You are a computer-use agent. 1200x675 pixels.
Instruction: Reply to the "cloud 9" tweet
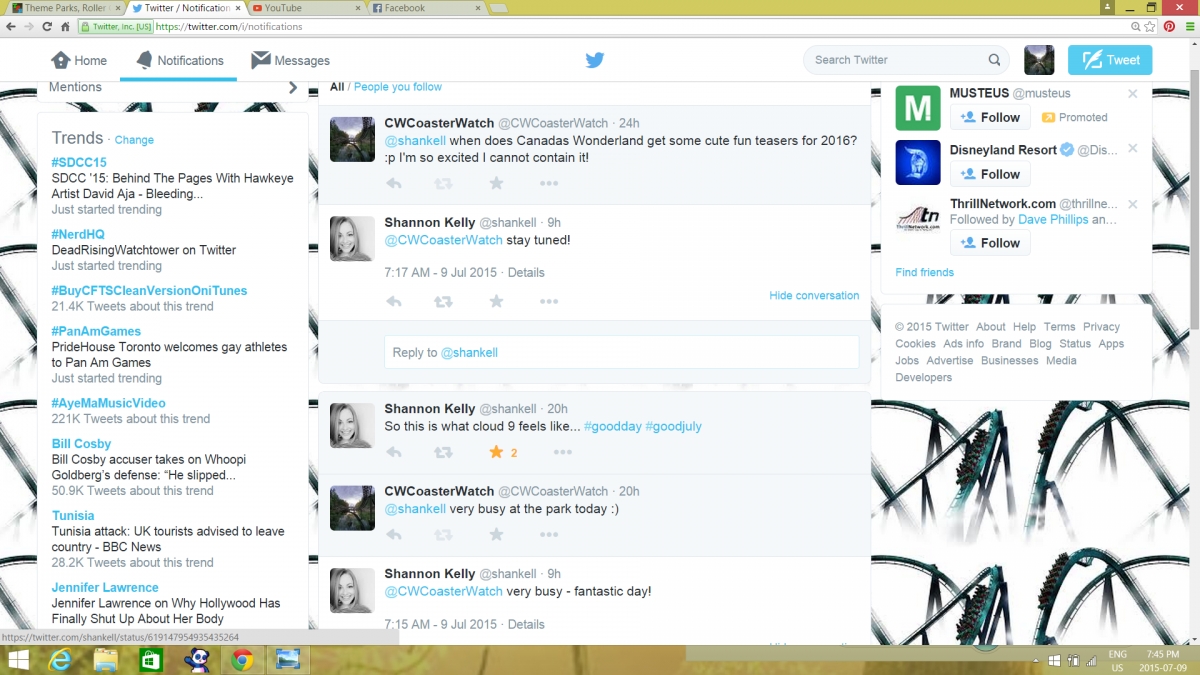[x=394, y=452]
